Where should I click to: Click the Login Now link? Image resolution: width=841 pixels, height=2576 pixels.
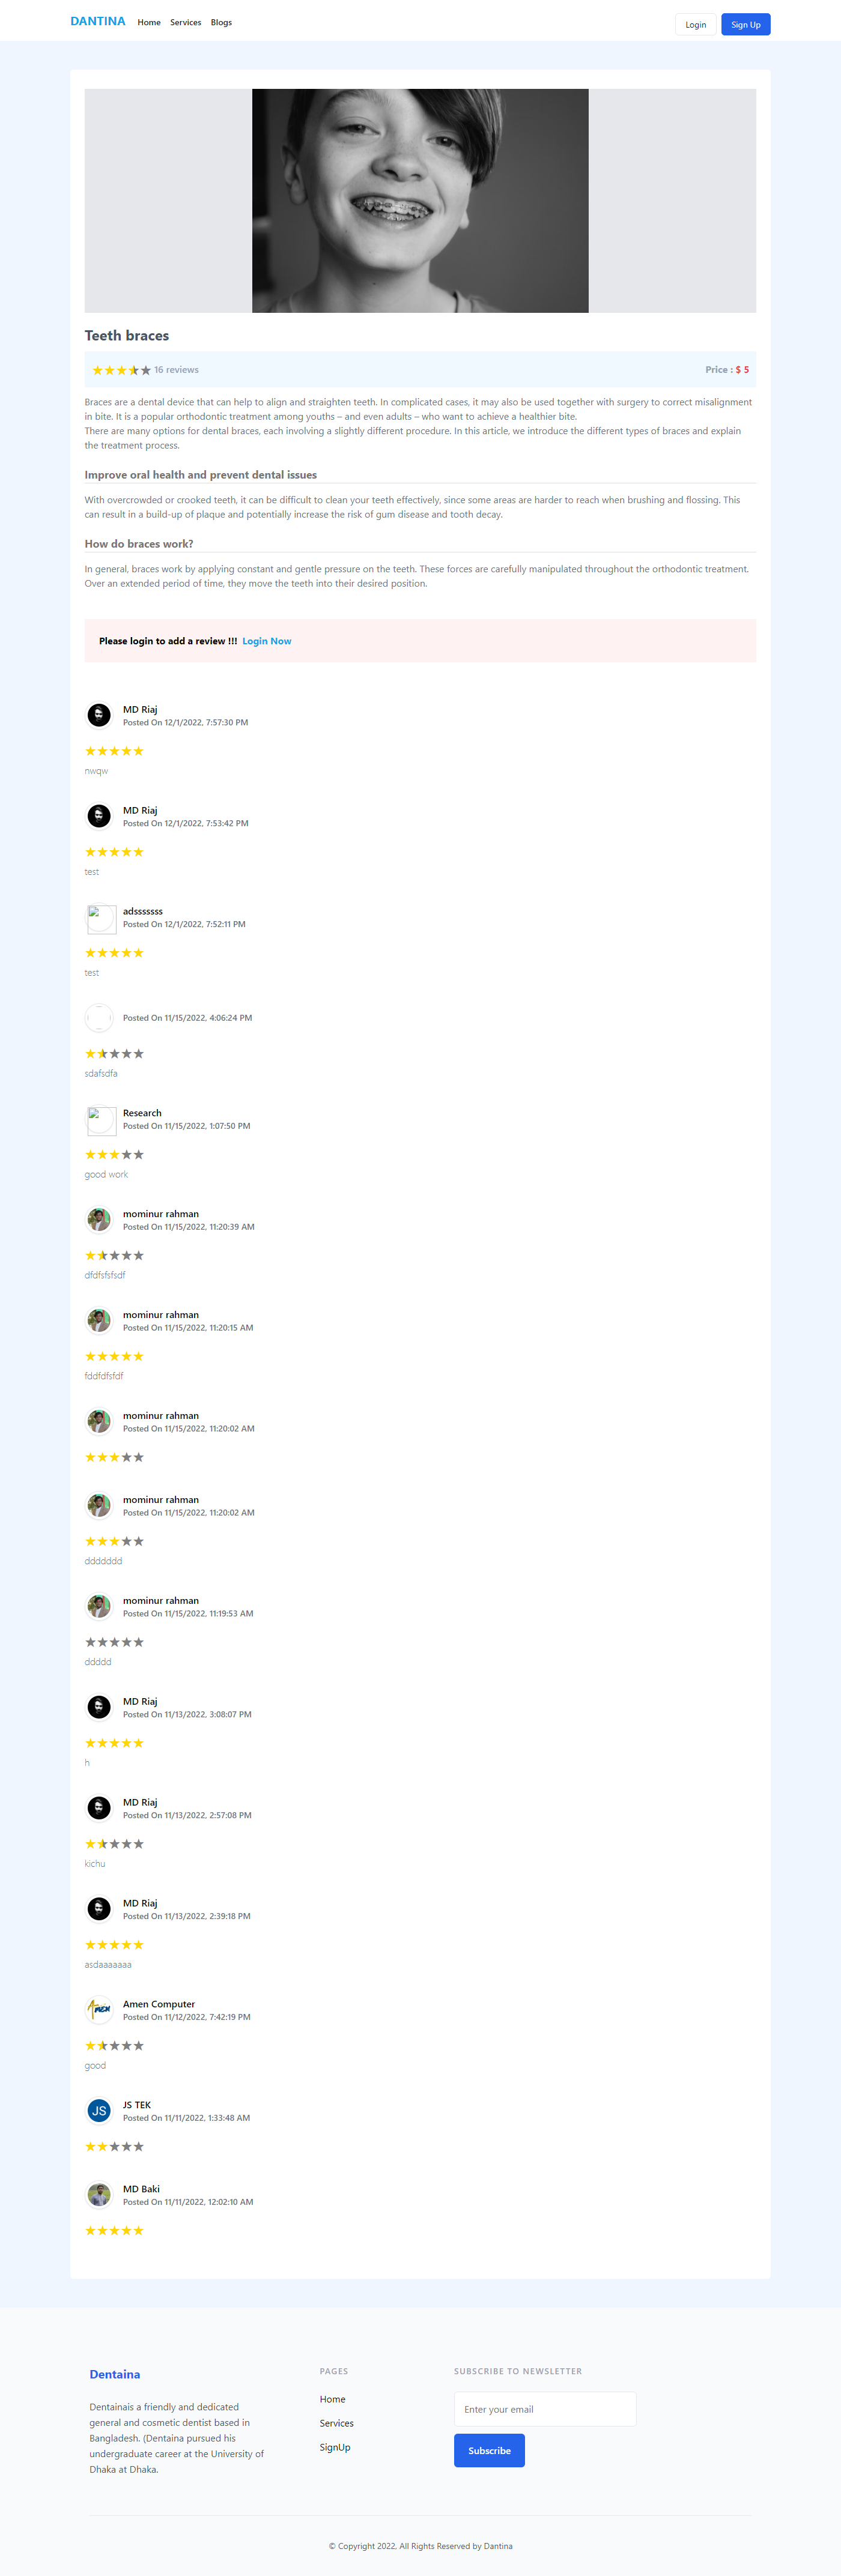(267, 641)
